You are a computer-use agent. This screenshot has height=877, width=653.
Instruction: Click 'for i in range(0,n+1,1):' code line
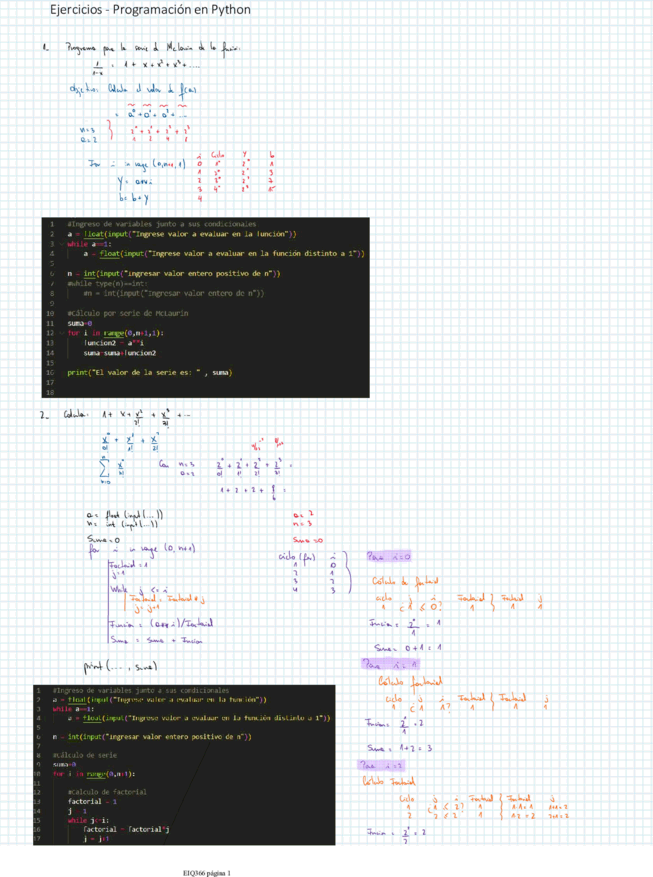[116, 333]
